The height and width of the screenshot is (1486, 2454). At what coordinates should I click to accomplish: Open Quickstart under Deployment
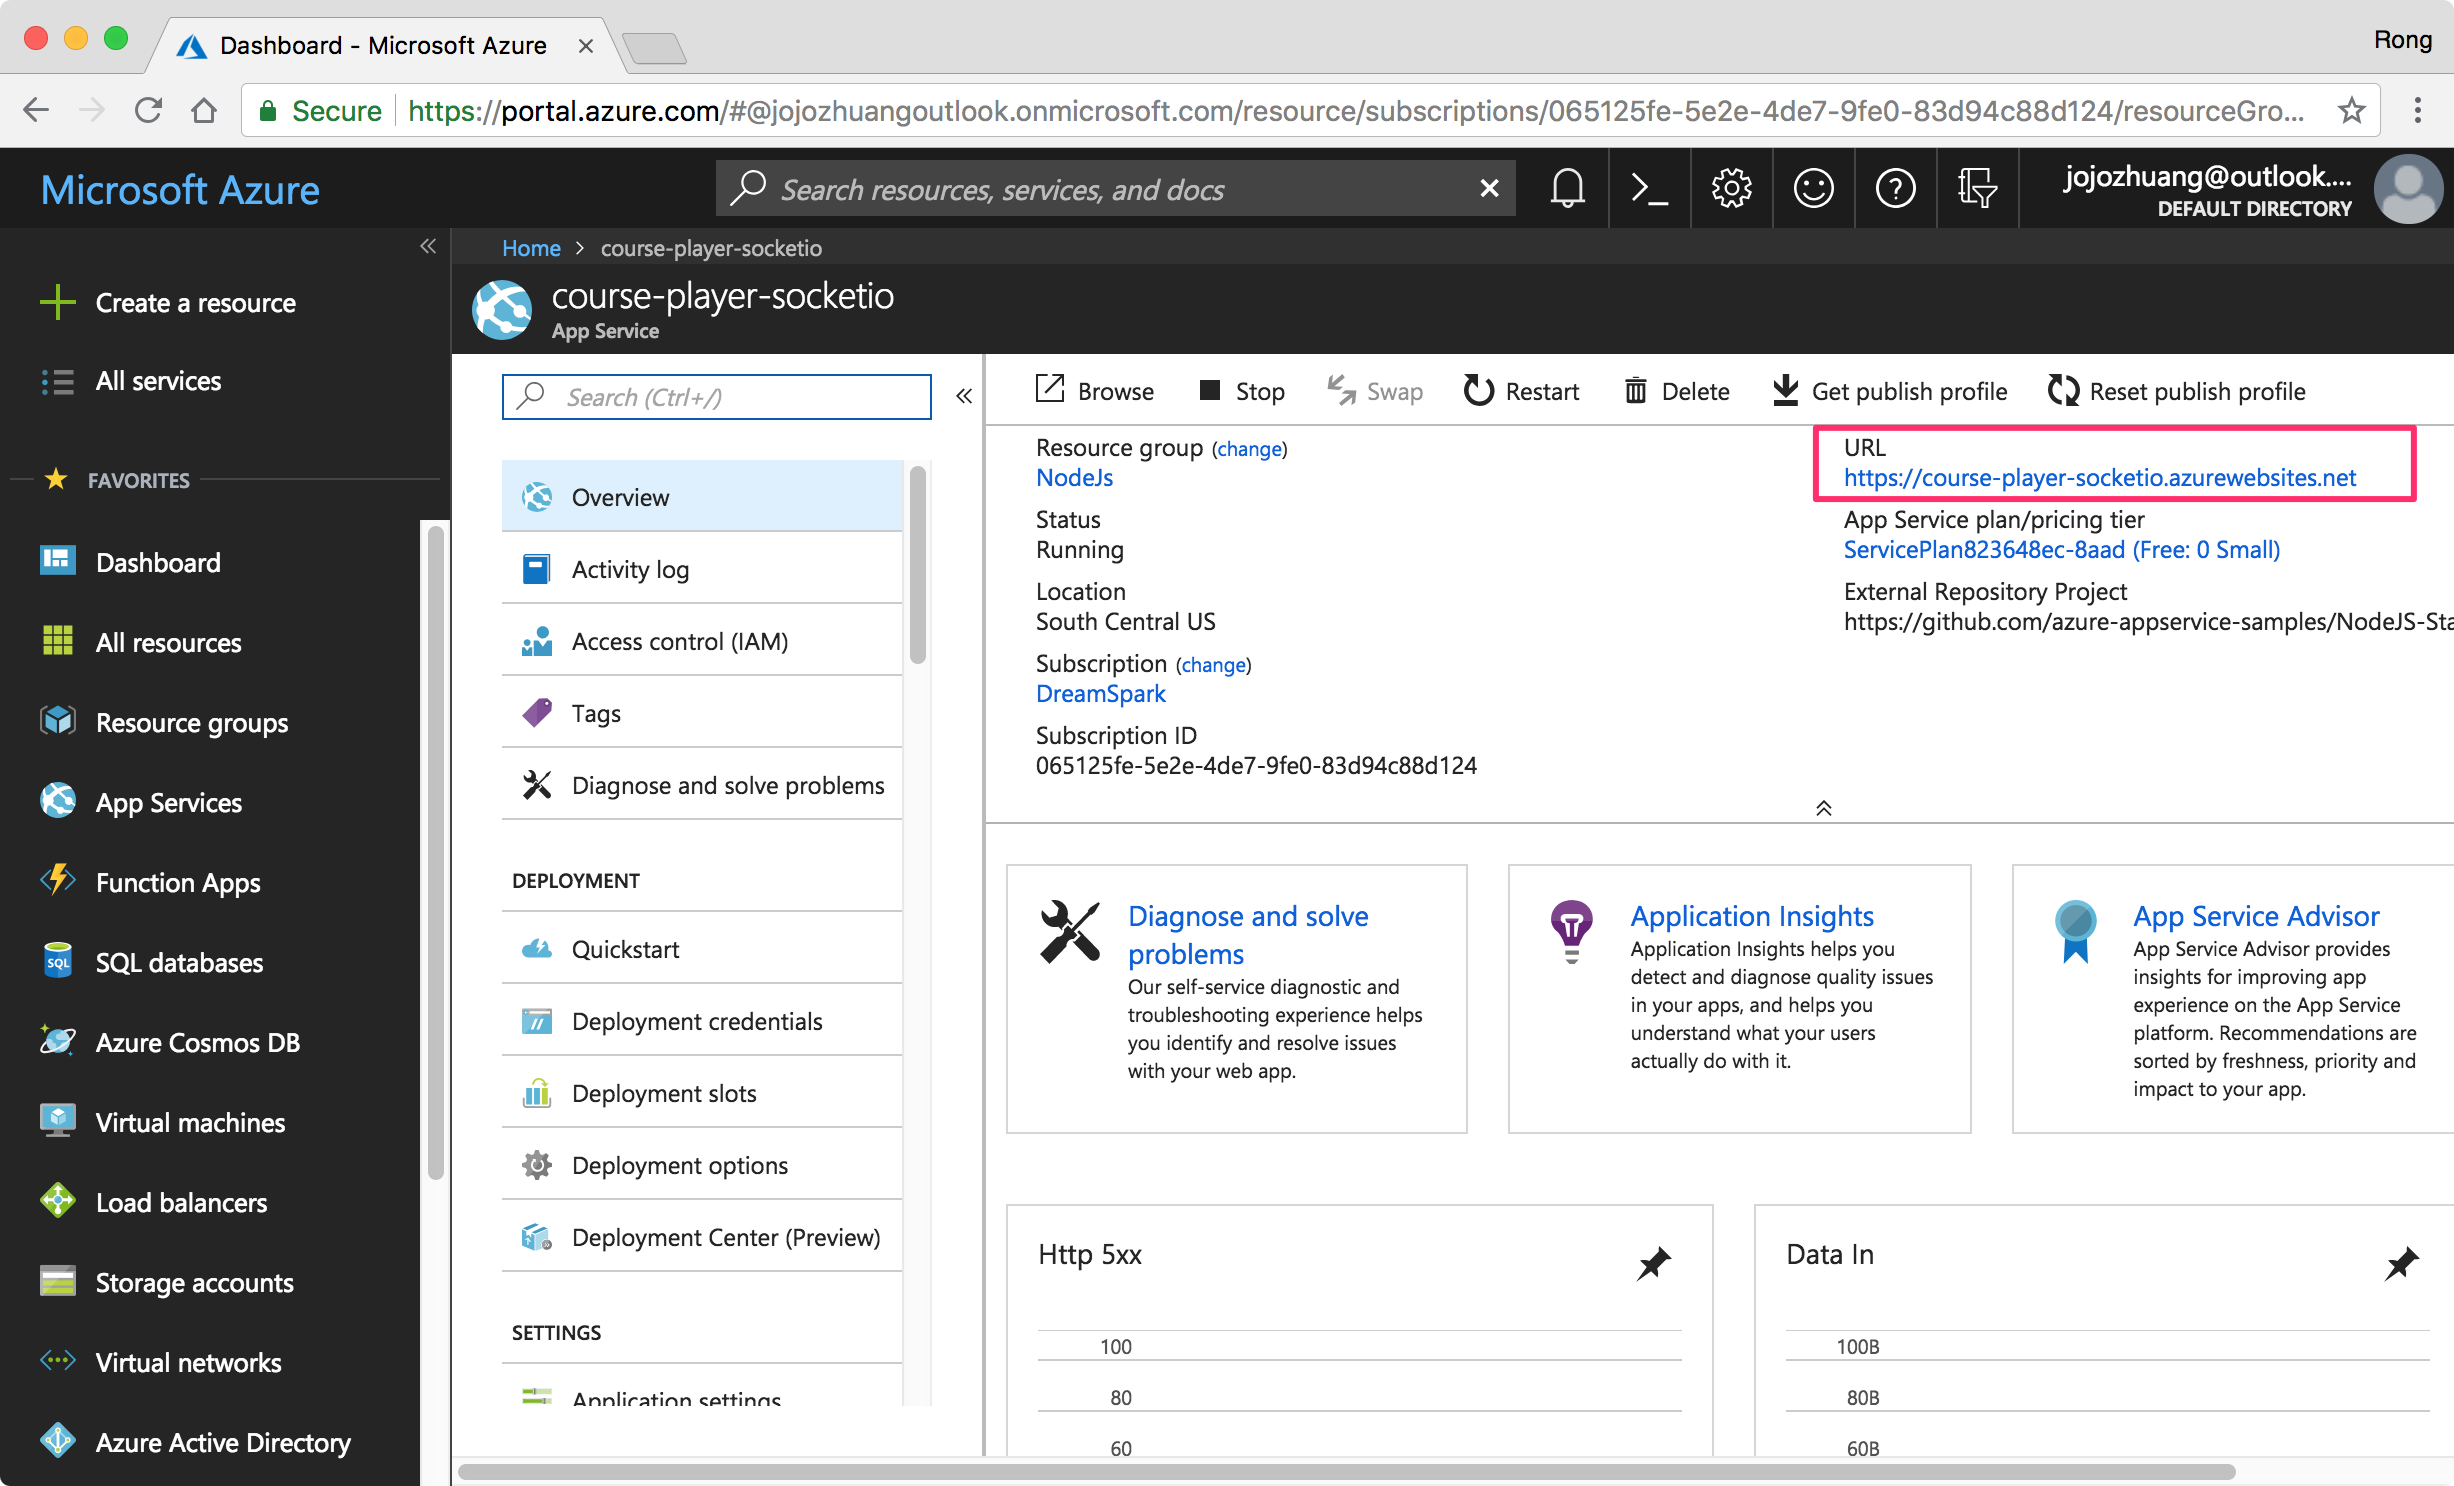coord(702,949)
